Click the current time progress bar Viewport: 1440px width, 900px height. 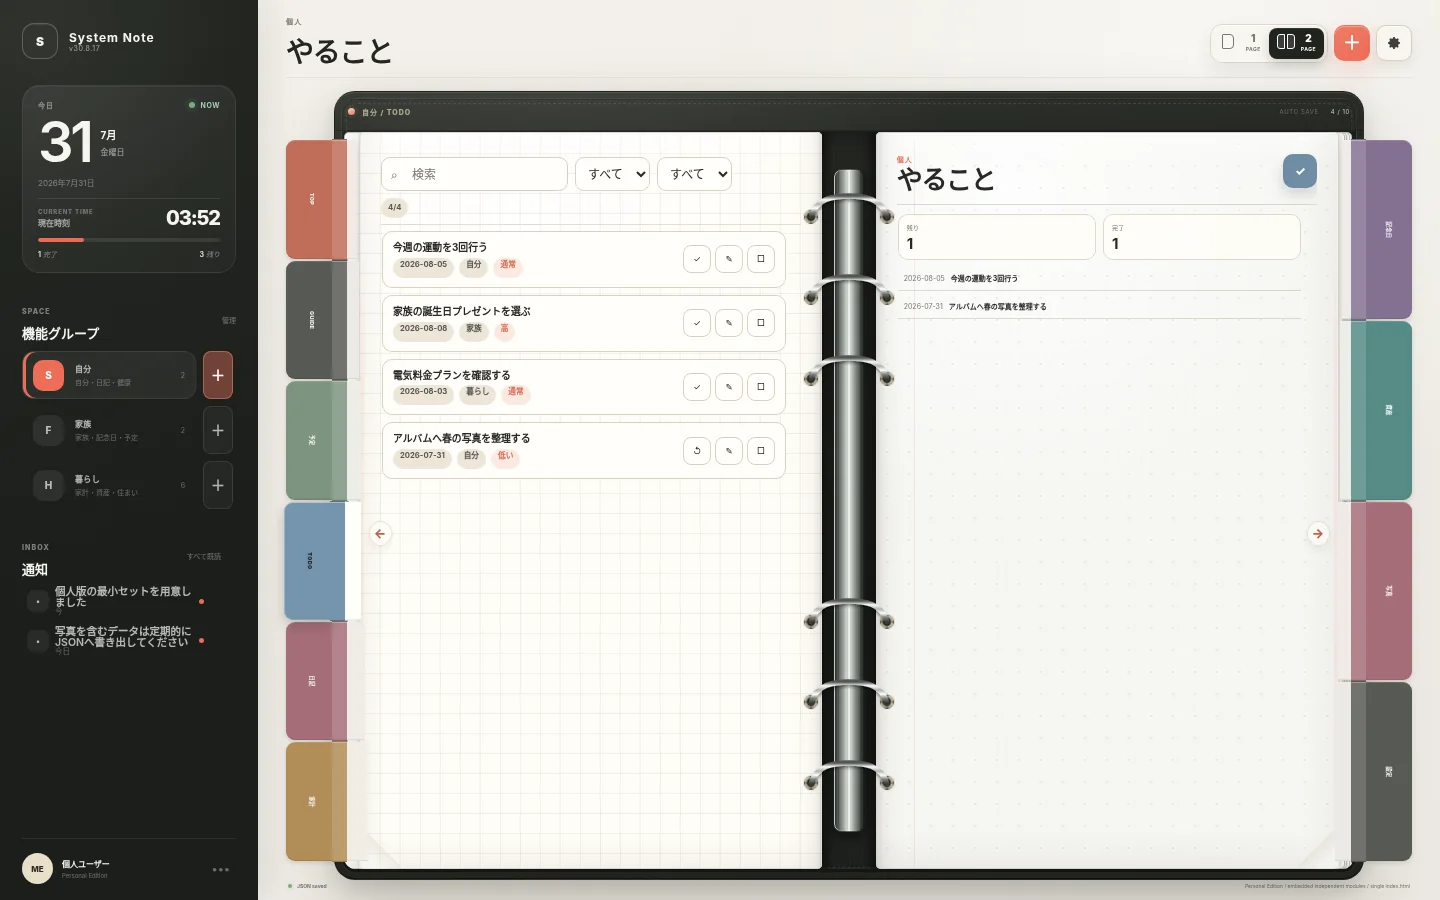pos(129,240)
